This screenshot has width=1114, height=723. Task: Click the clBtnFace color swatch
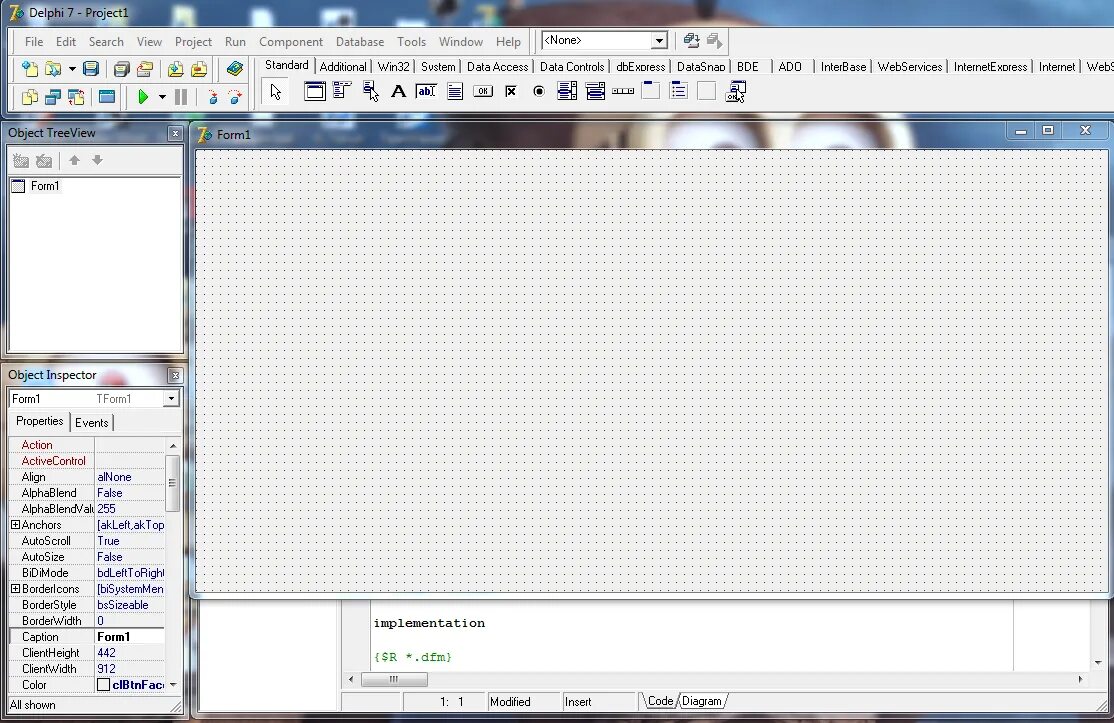click(x=104, y=685)
